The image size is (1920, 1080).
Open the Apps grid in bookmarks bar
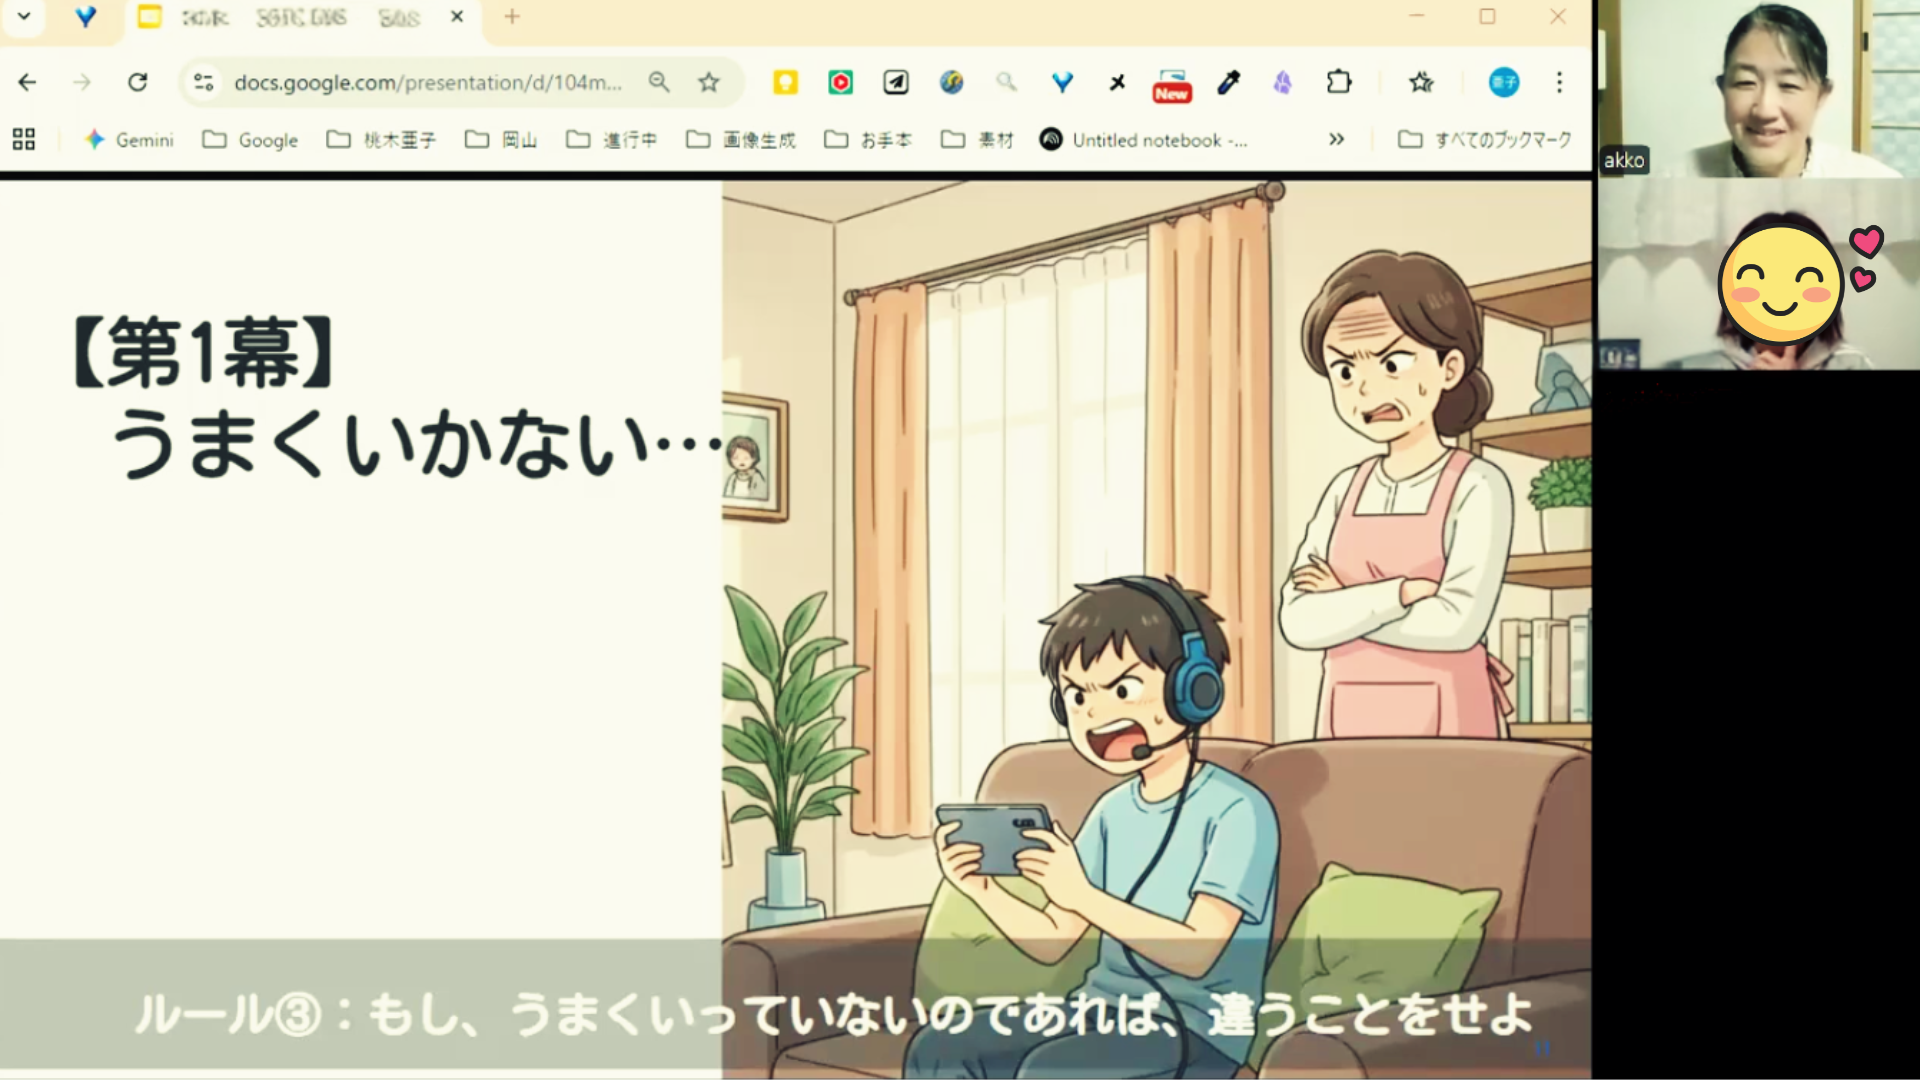point(24,140)
